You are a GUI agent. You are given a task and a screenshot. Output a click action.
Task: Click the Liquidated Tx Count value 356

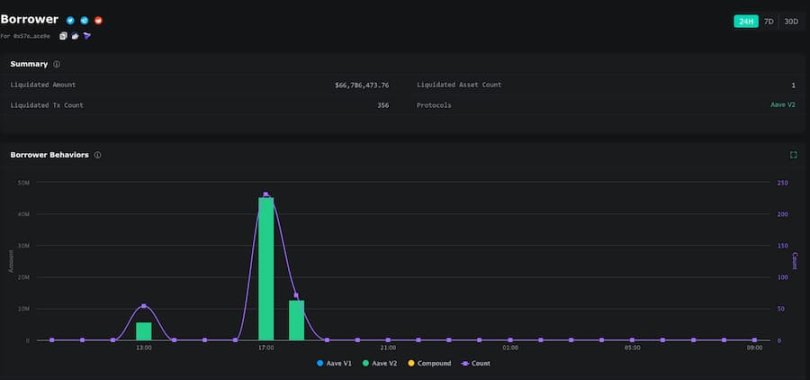383,105
